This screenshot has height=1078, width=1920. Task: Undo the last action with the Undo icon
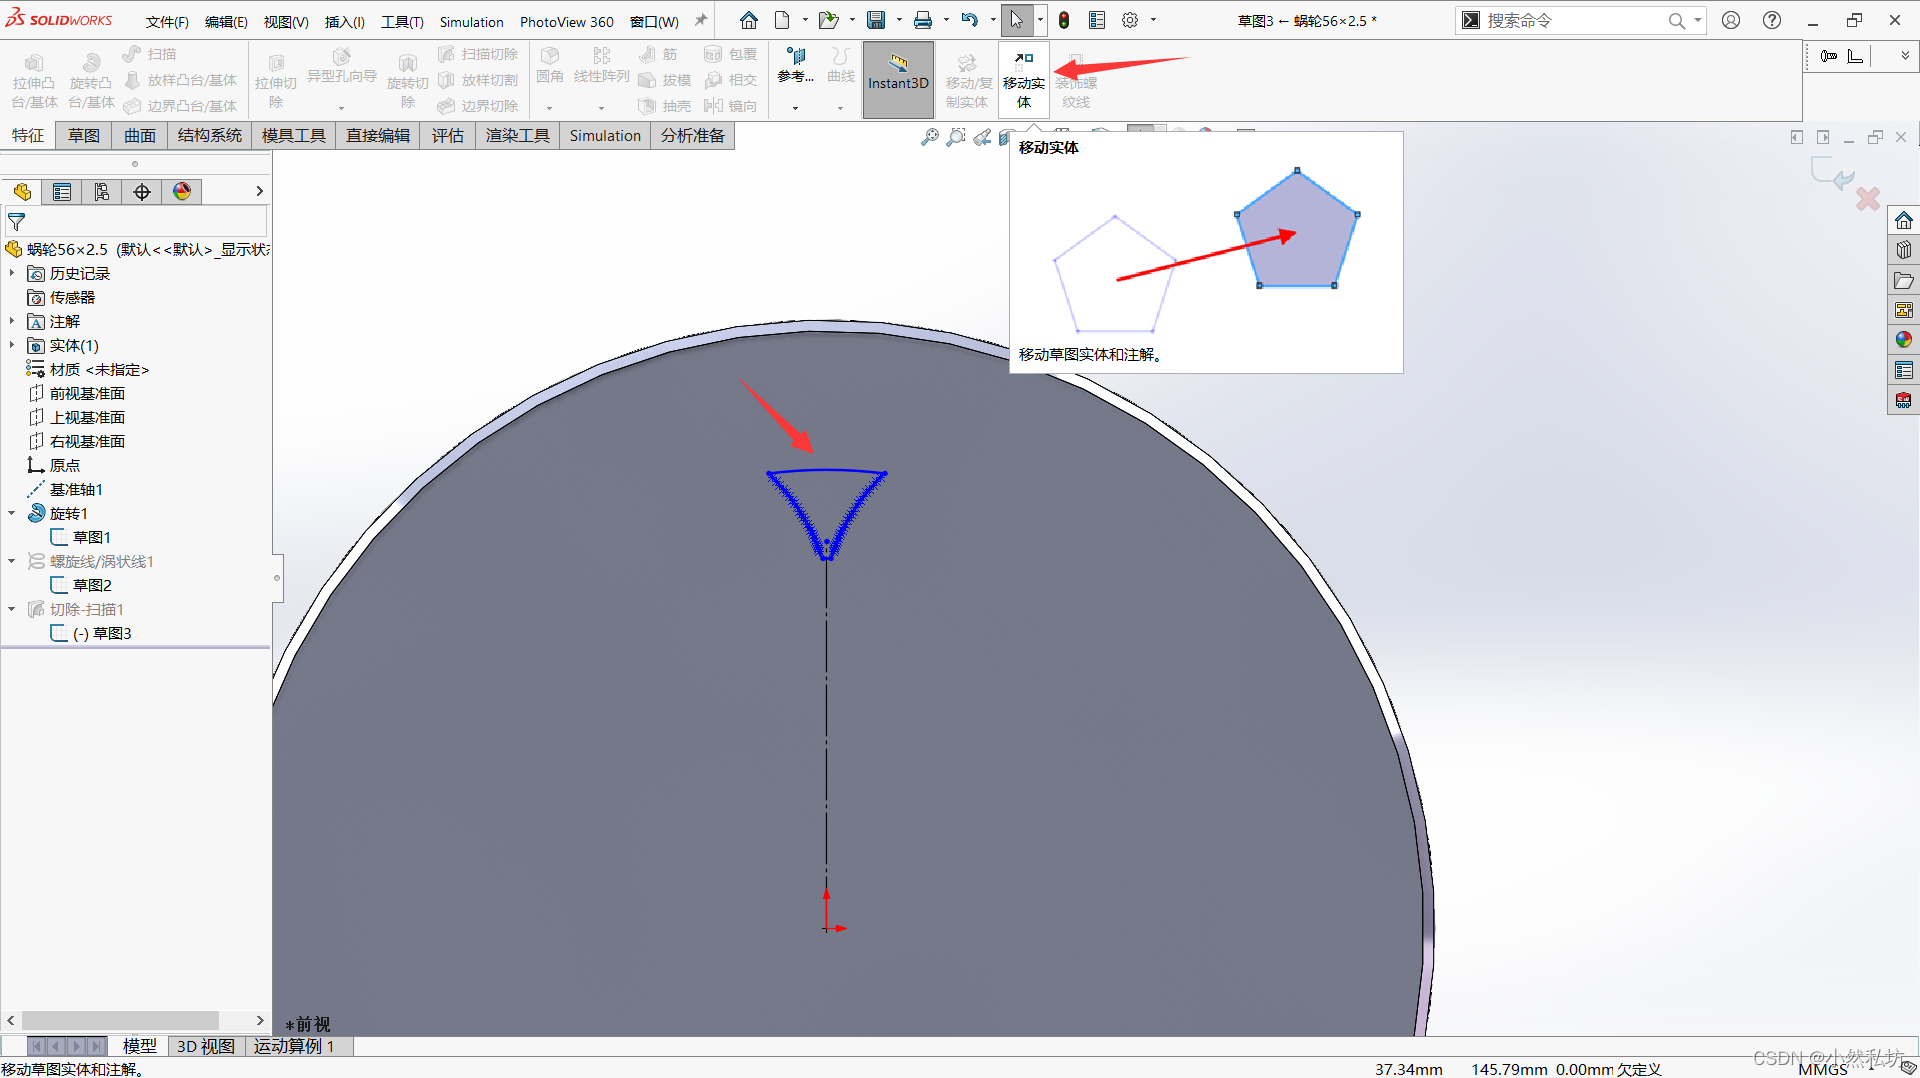tap(969, 20)
